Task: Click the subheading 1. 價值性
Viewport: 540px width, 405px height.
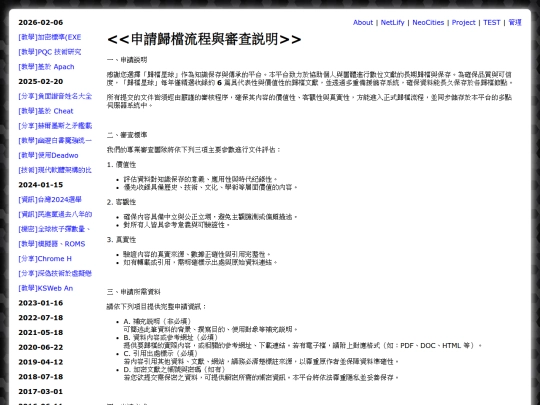Action: pyautogui.click(x=122, y=165)
